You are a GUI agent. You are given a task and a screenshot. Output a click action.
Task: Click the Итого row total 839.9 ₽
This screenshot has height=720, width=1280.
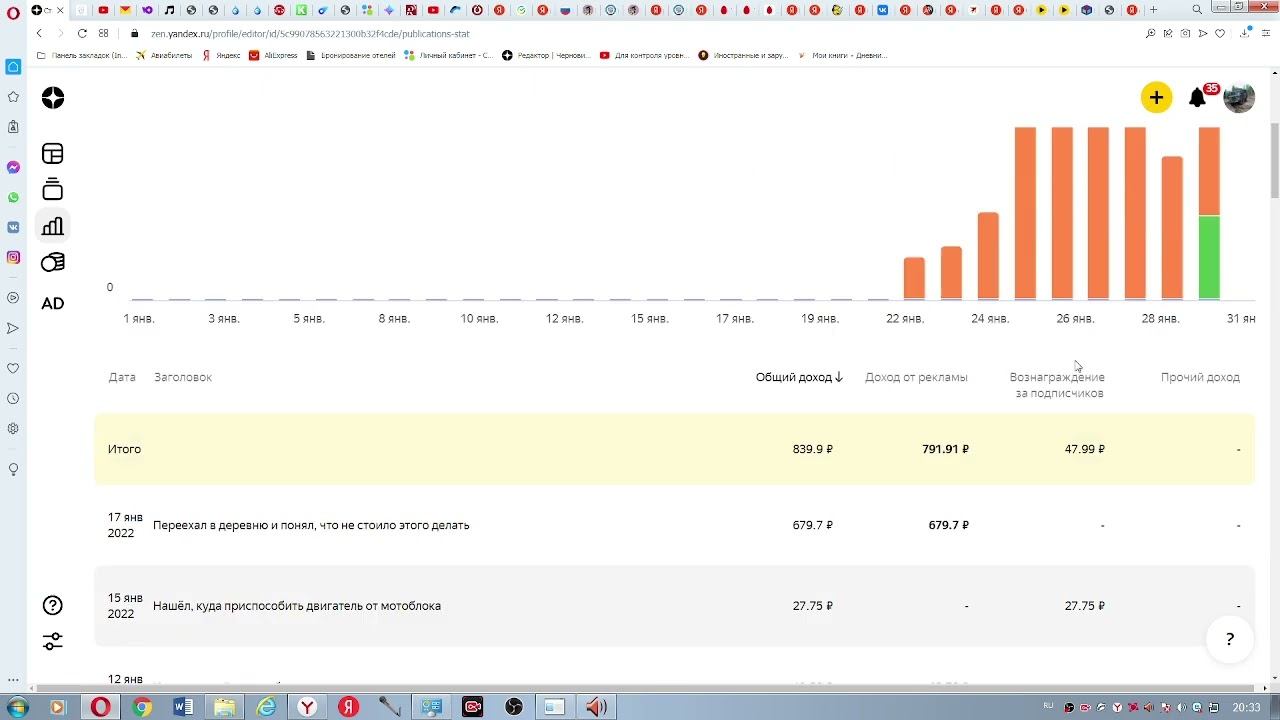point(813,449)
